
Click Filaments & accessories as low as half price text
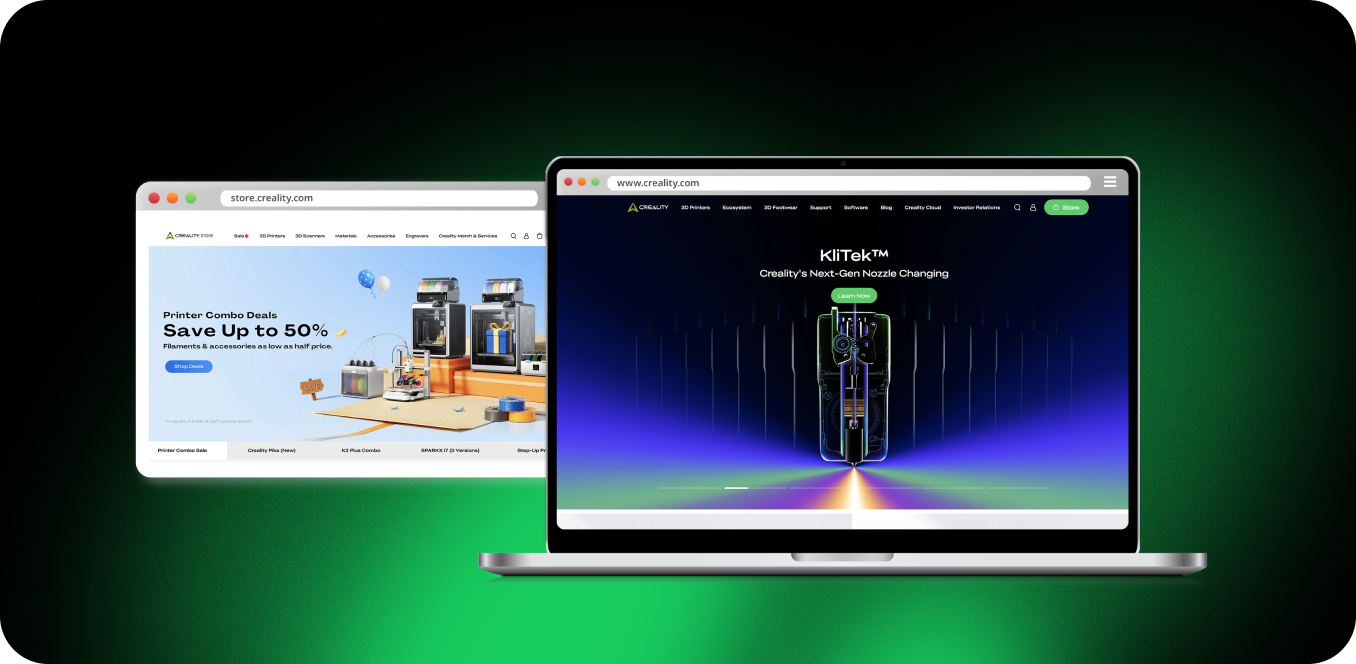(x=248, y=346)
